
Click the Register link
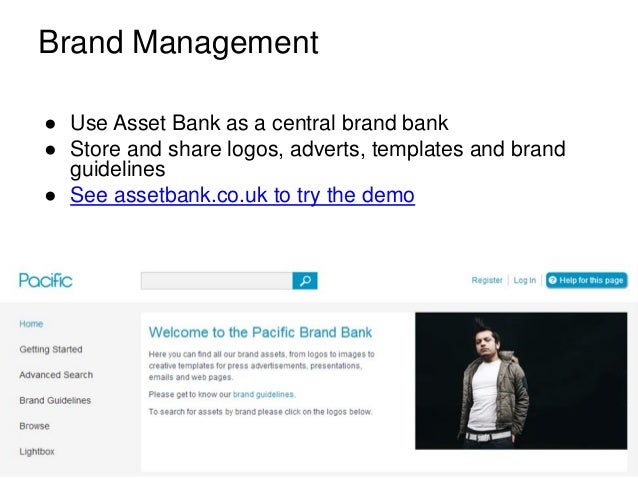(487, 280)
